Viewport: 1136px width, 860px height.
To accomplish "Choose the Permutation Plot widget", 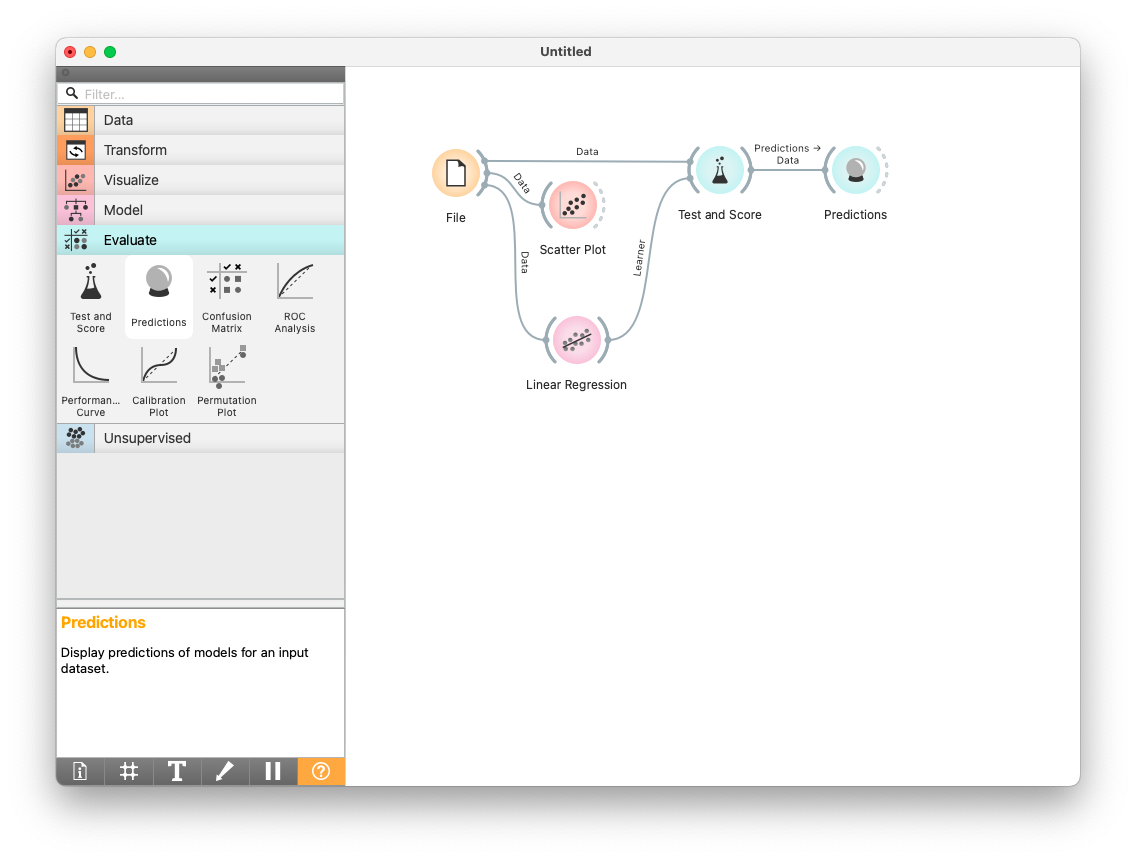I will [227, 381].
